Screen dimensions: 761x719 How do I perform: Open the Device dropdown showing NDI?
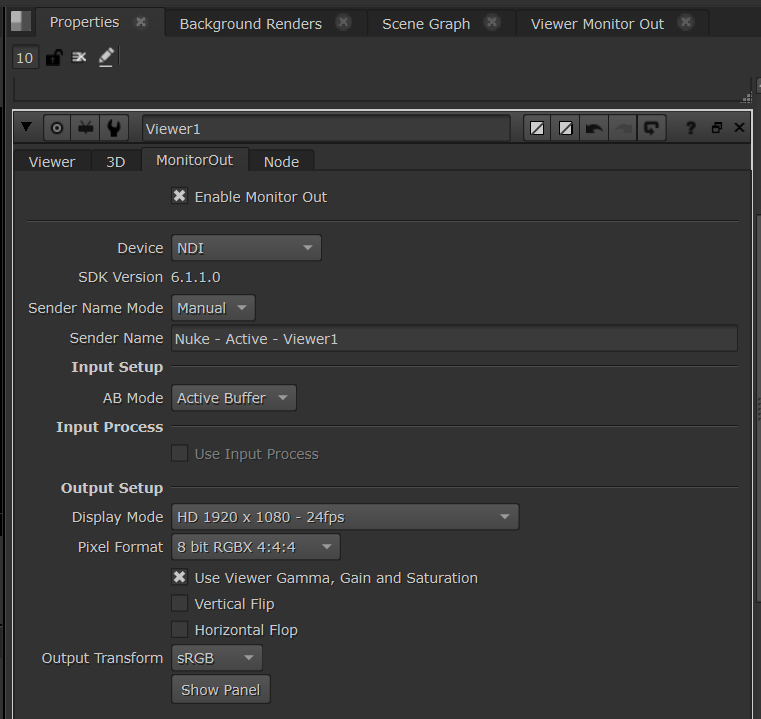246,248
